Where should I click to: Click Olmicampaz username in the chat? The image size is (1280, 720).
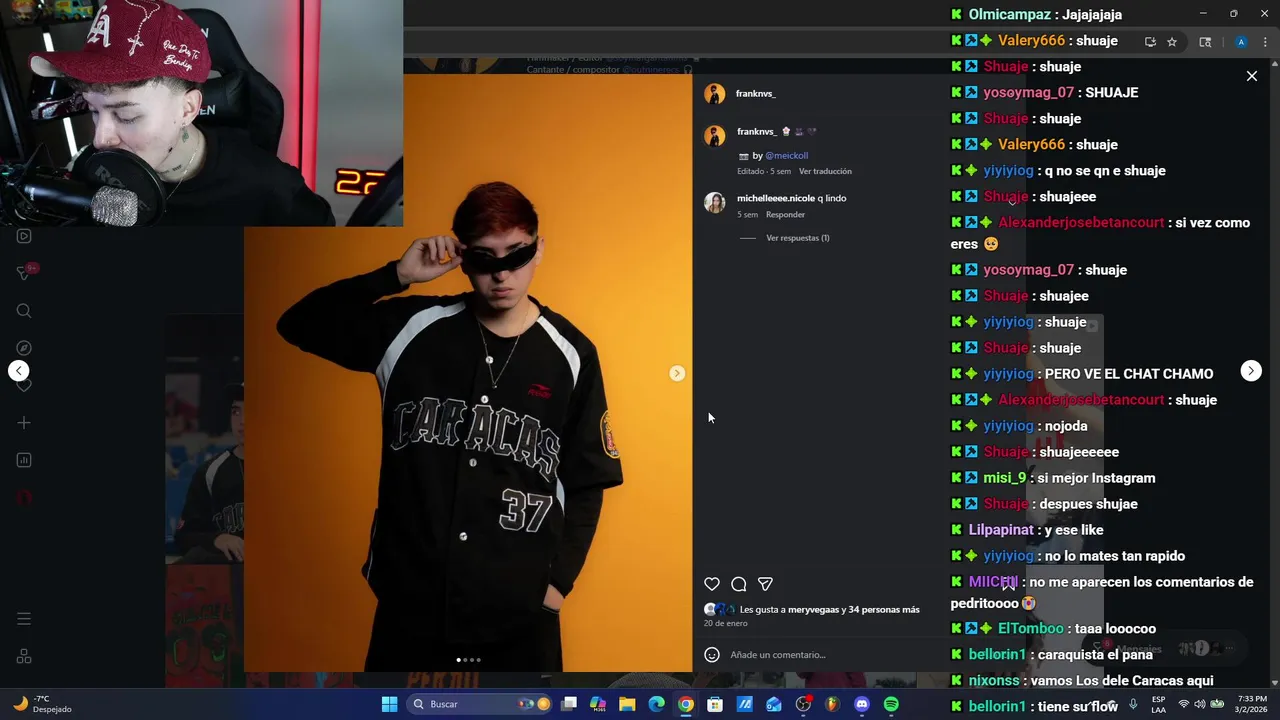[1009, 15]
